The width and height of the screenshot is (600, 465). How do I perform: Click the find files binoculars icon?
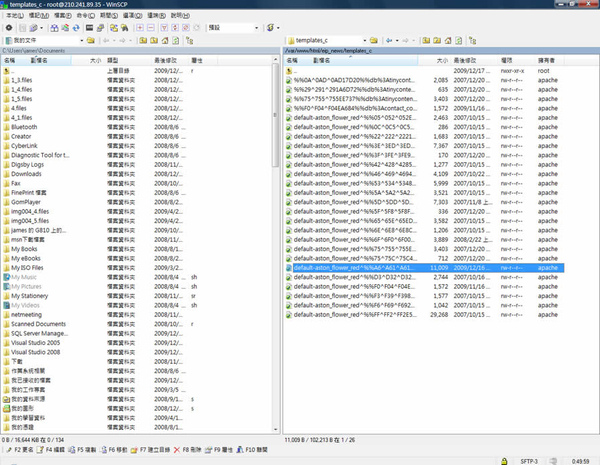[124, 28]
